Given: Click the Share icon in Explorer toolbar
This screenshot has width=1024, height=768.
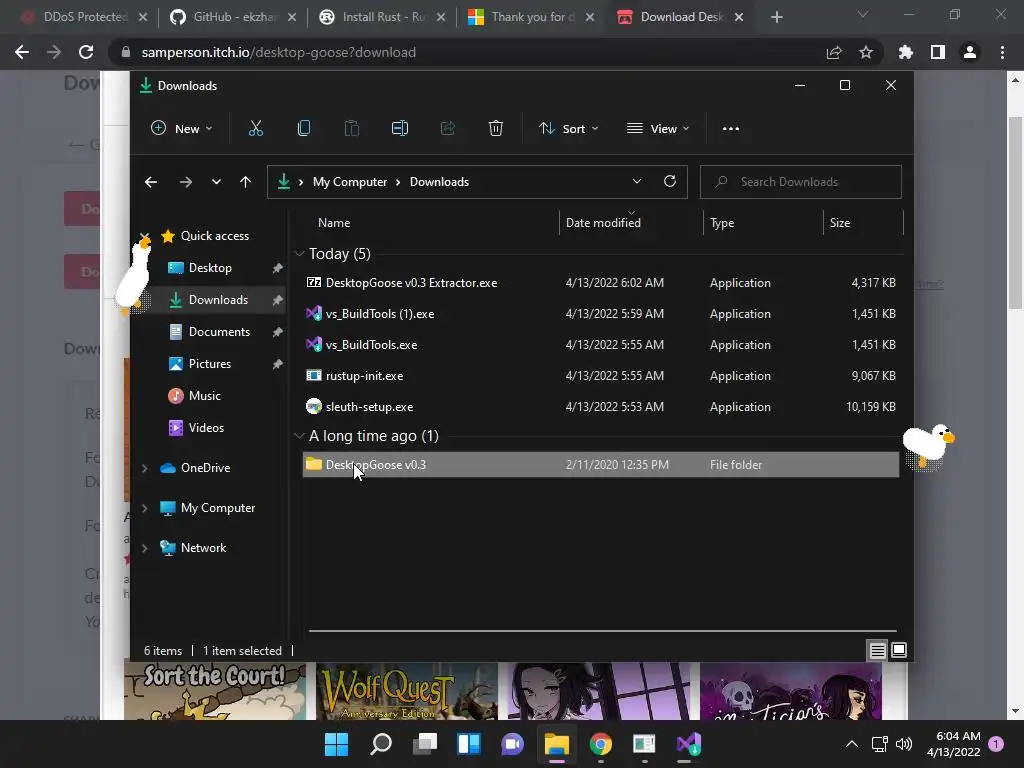Looking at the screenshot, I should point(447,129).
